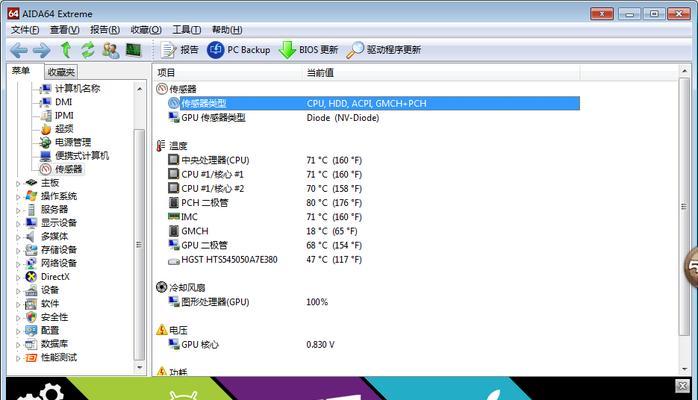Image resolution: width=698 pixels, height=400 pixels.
Task: Go up one level with green up arrow
Action: tap(66, 49)
